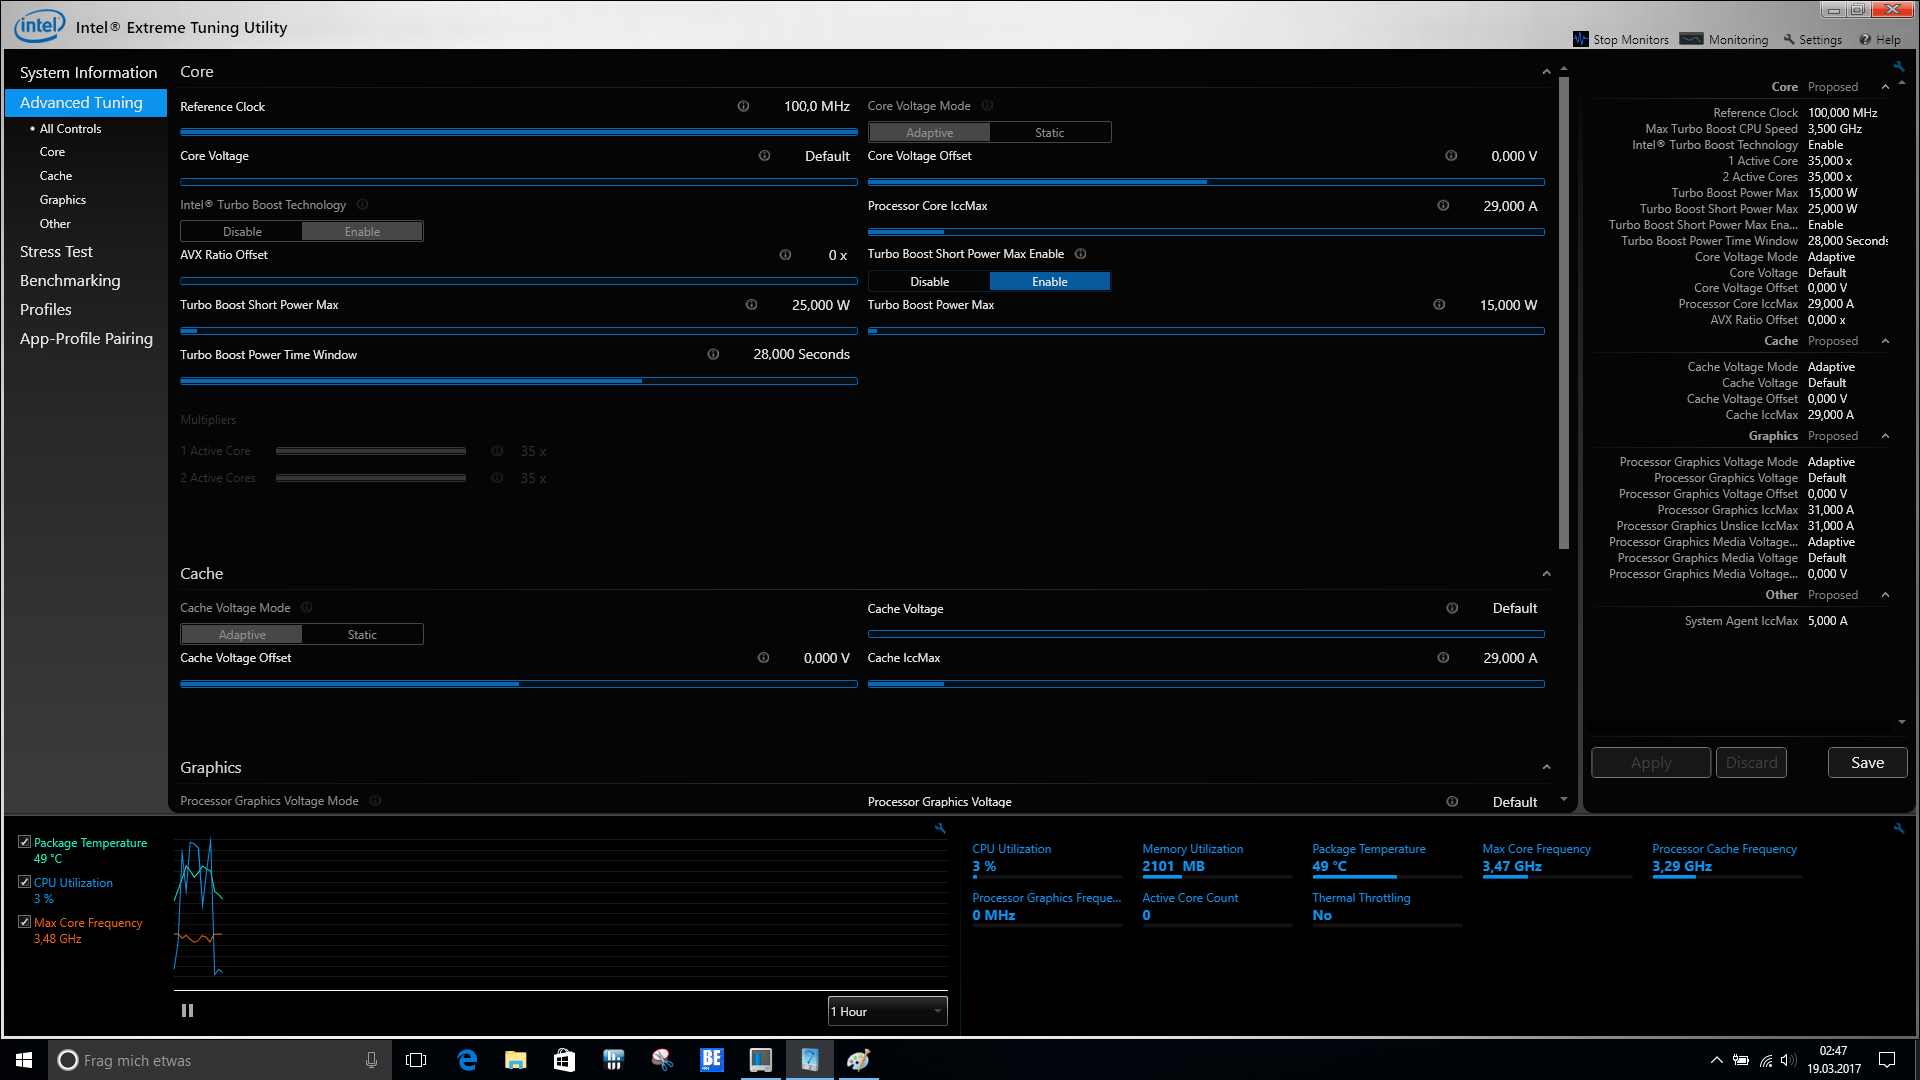Select Profiles in left navigation
Image resolution: width=1920 pixels, height=1080 pixels.
coord(46,310)
